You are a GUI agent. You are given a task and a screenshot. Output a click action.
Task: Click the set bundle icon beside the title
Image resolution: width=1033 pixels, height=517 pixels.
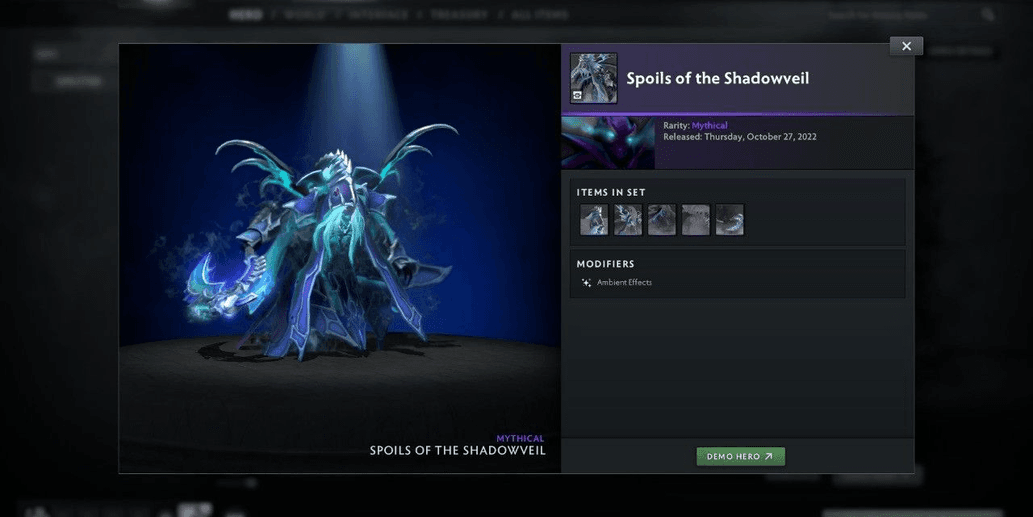tap(594, 78)
